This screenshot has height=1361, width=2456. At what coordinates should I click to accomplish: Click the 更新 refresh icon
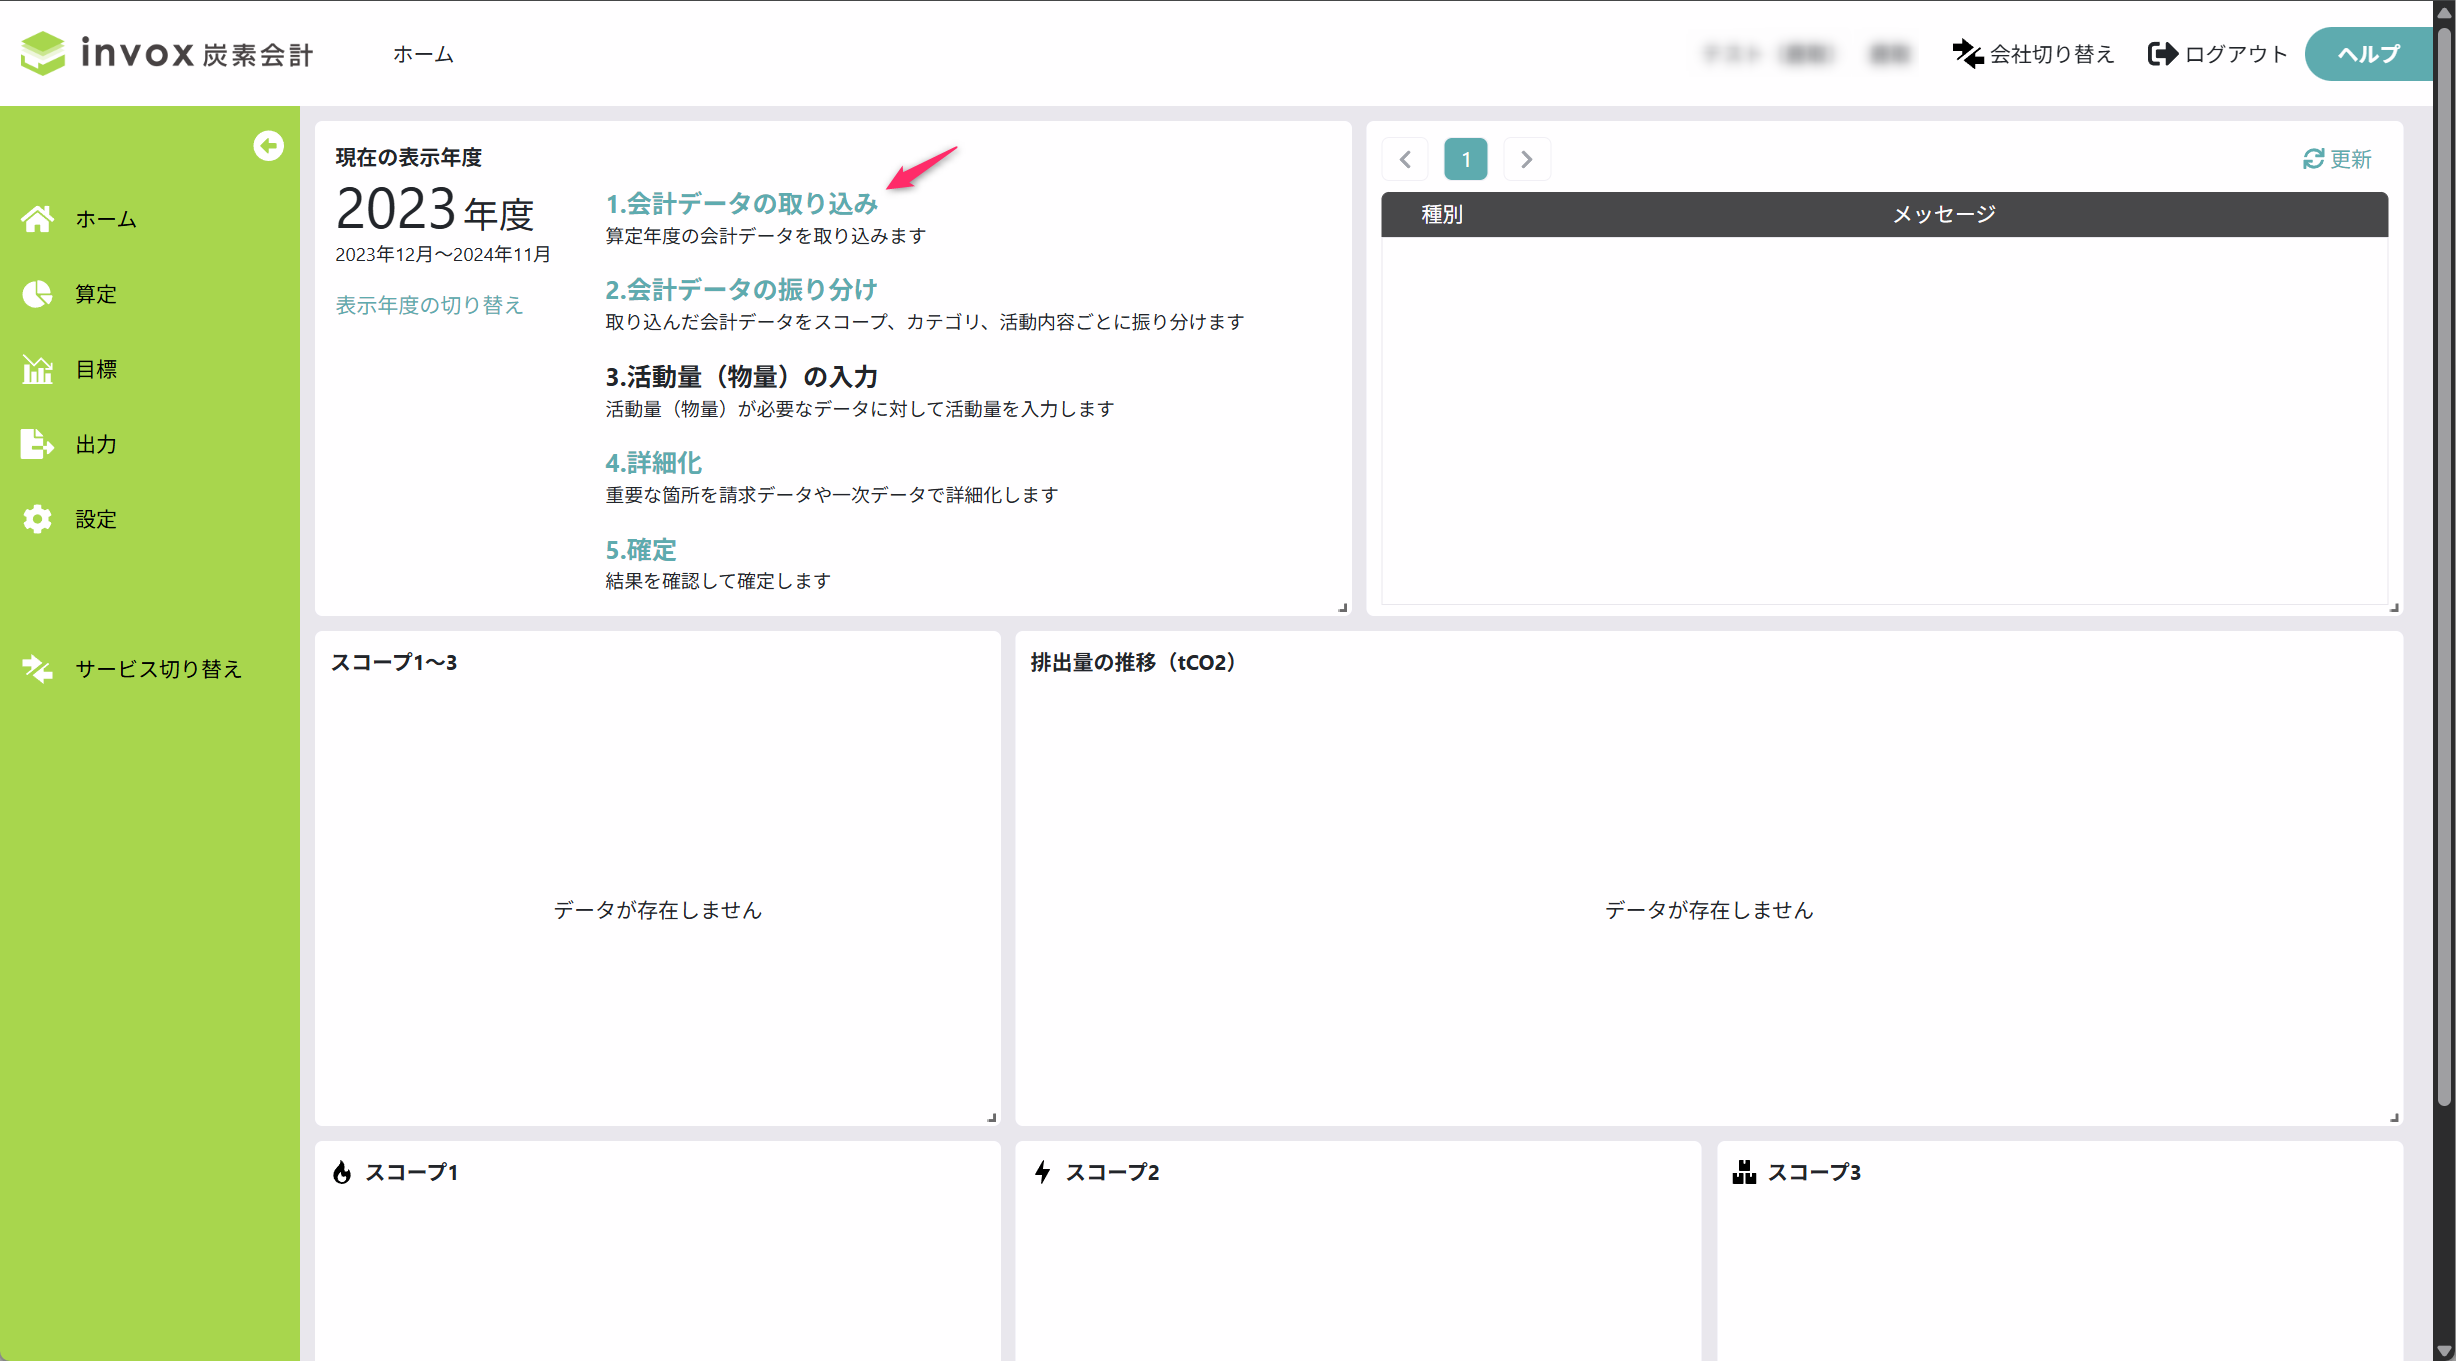coord(2313,159)
